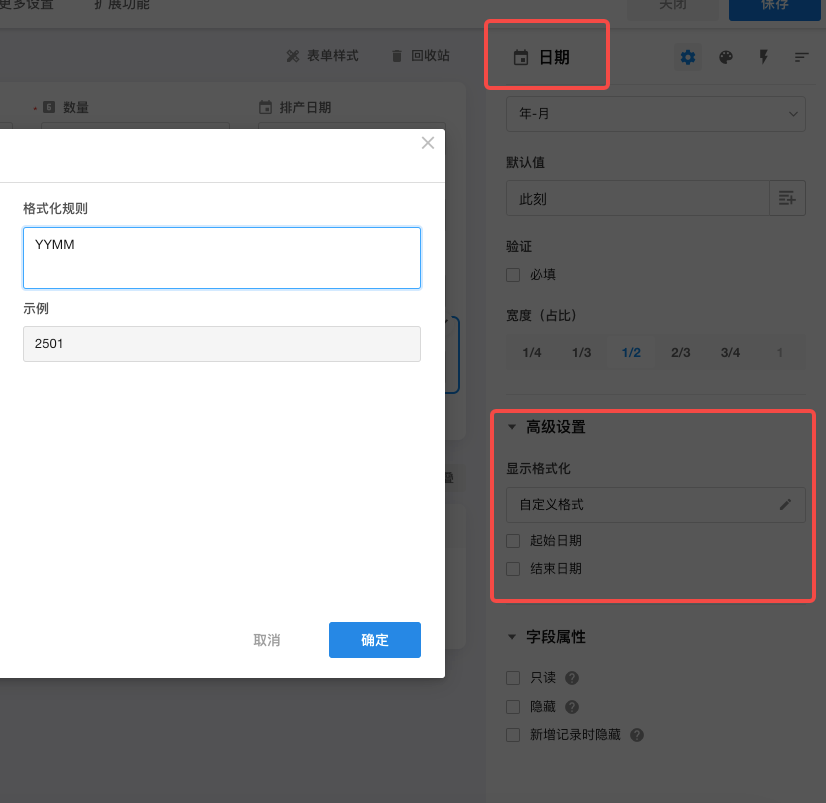The image size is (826, 803).
Task: Click the default value list-add icon
Action: [787, 199]
